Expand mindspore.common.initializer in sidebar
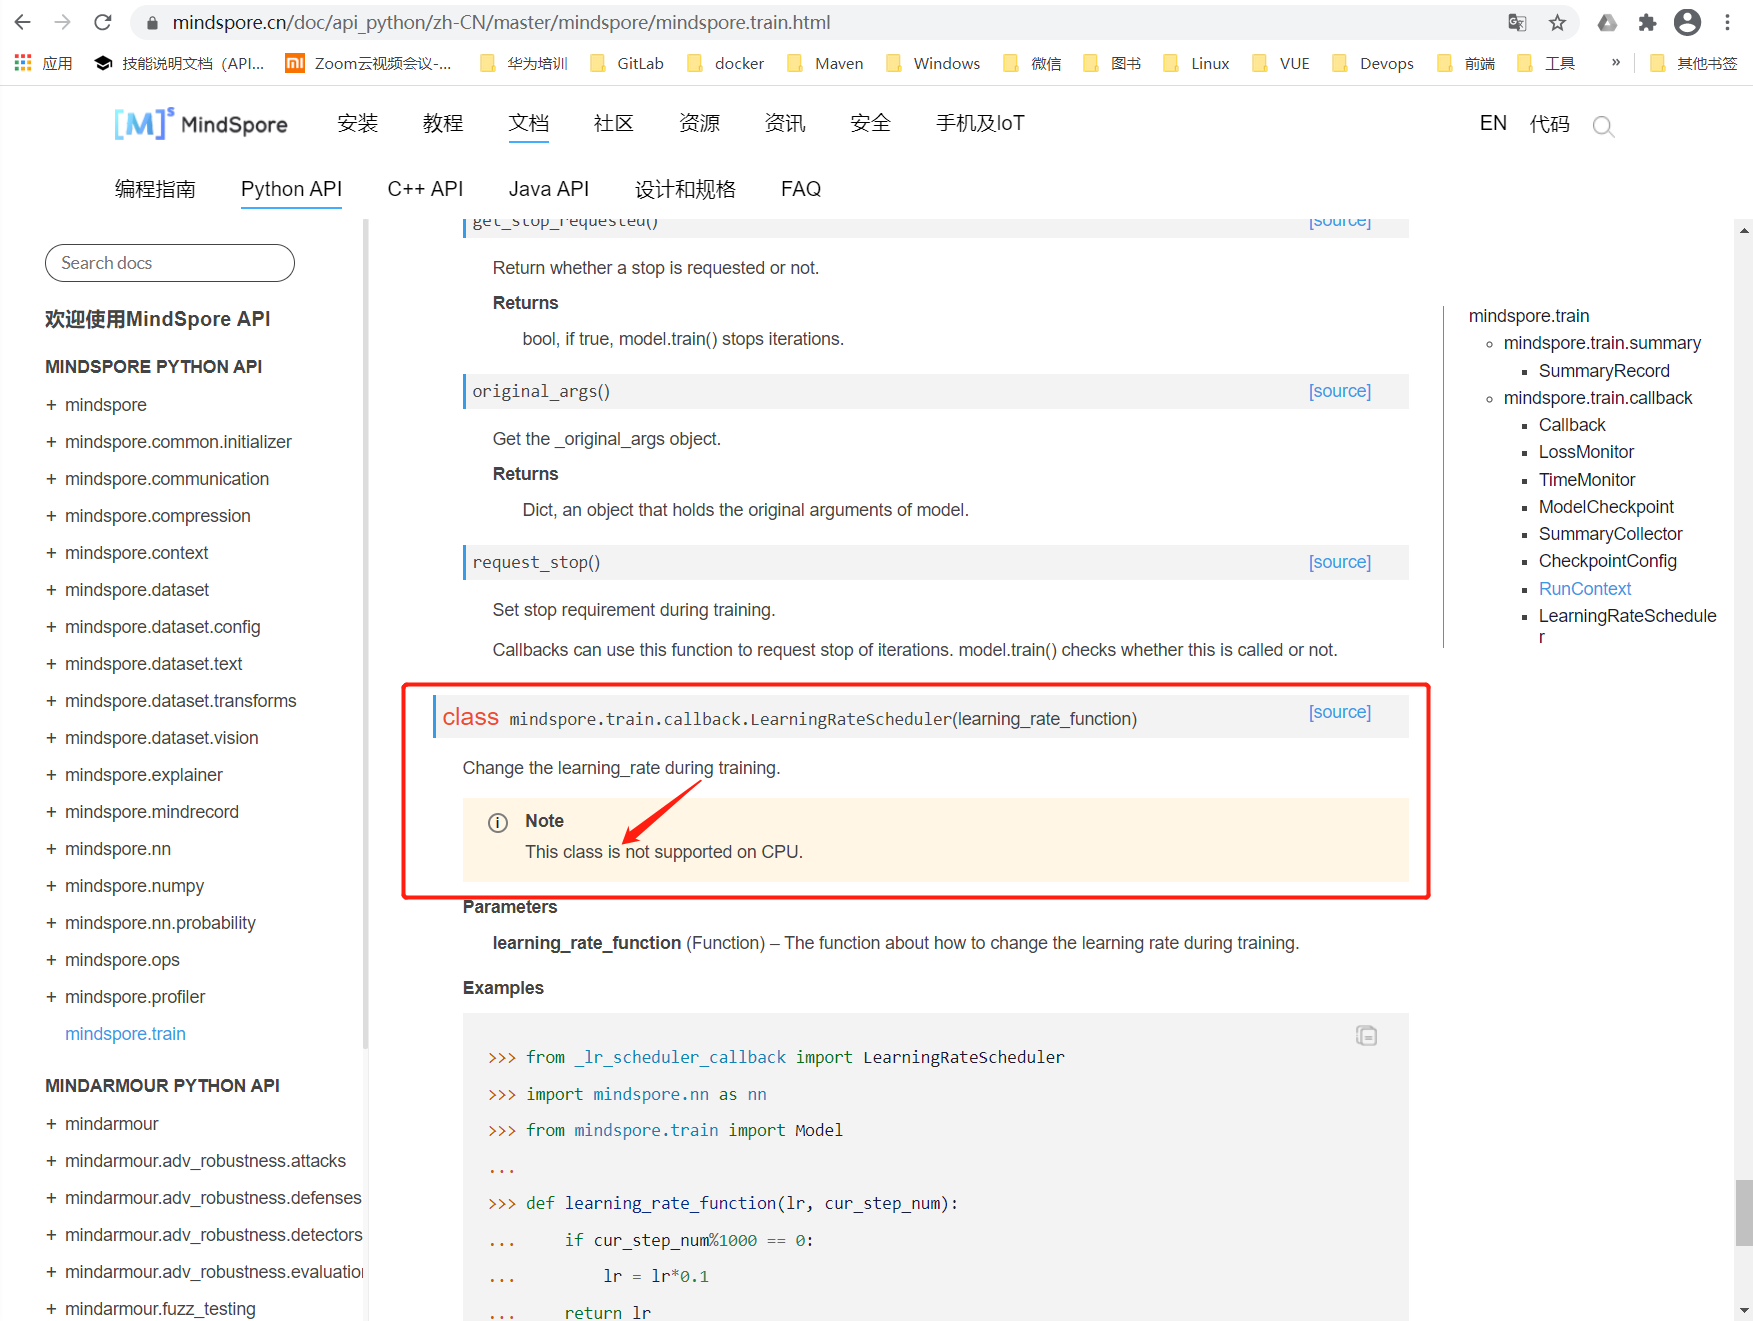1753x1321 pixels. tap(51, 442)
